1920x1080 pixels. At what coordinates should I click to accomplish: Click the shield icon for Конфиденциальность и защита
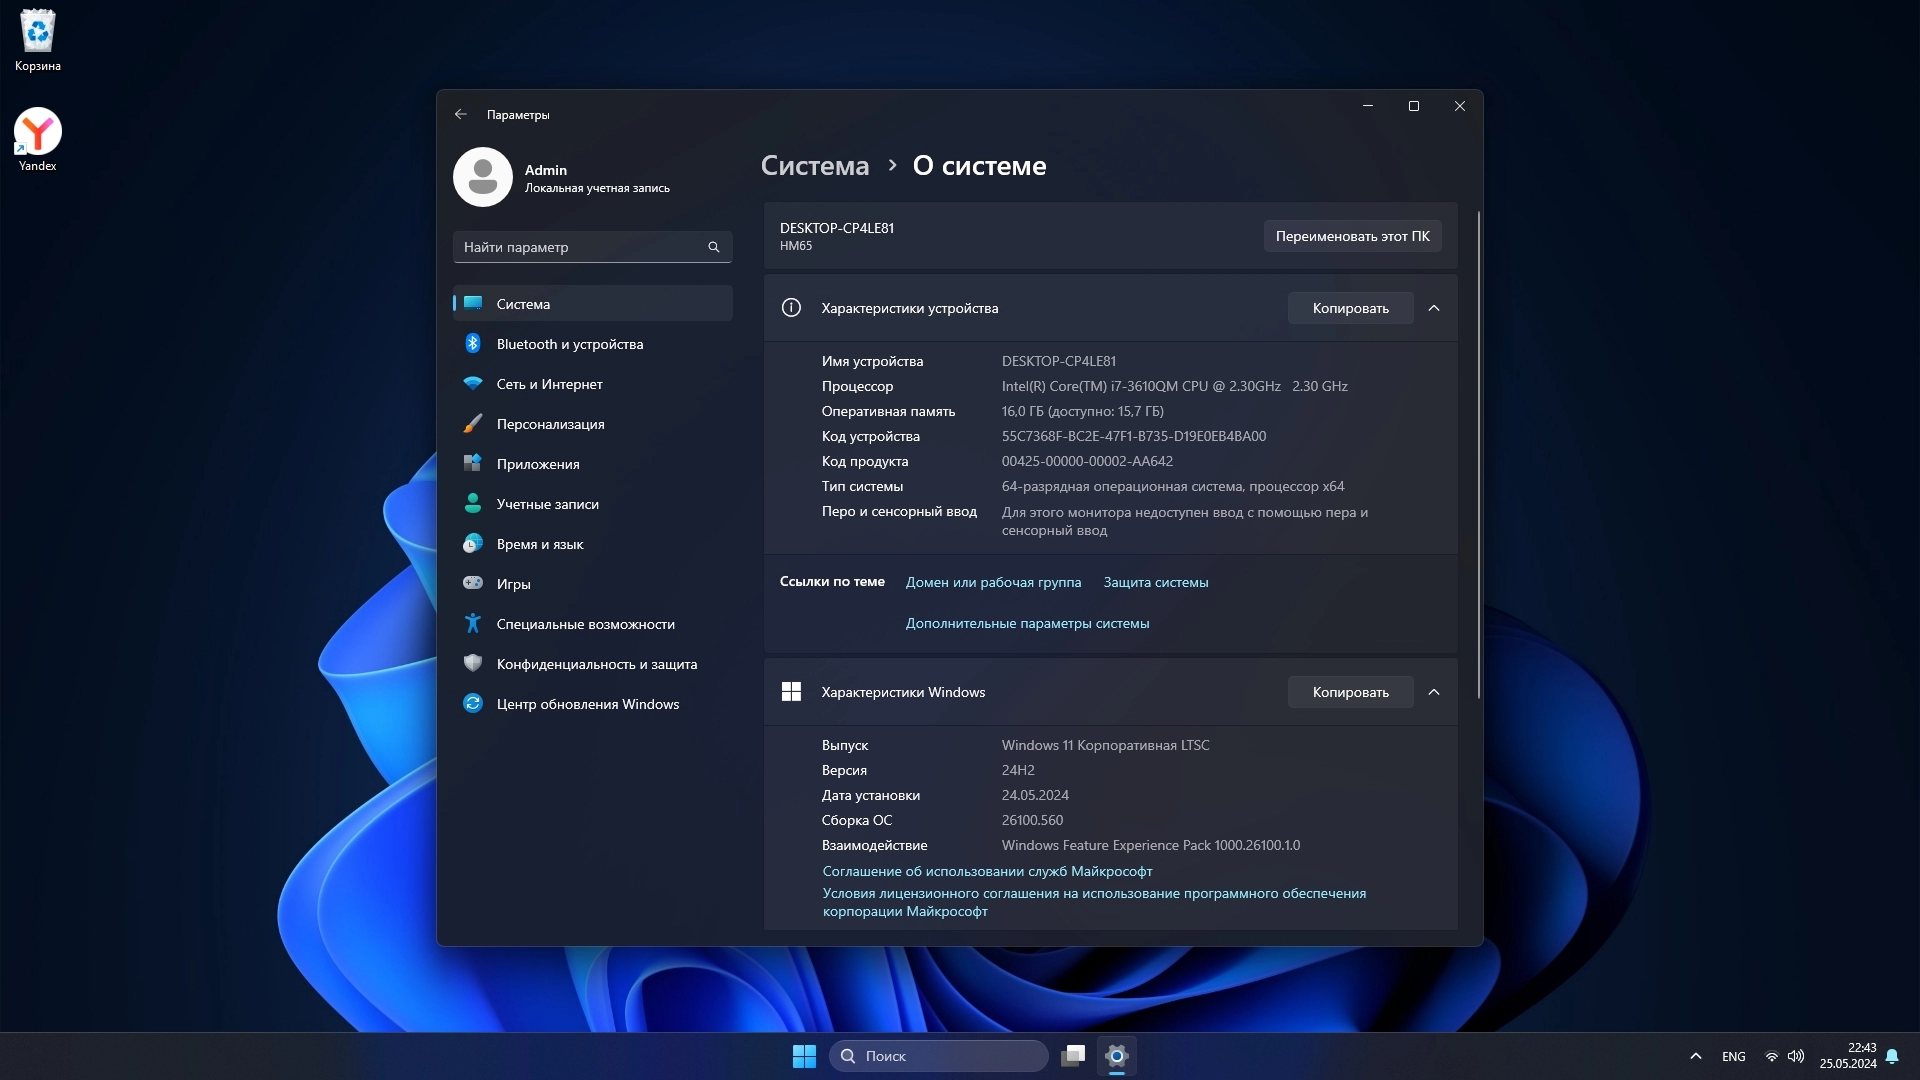473,663
